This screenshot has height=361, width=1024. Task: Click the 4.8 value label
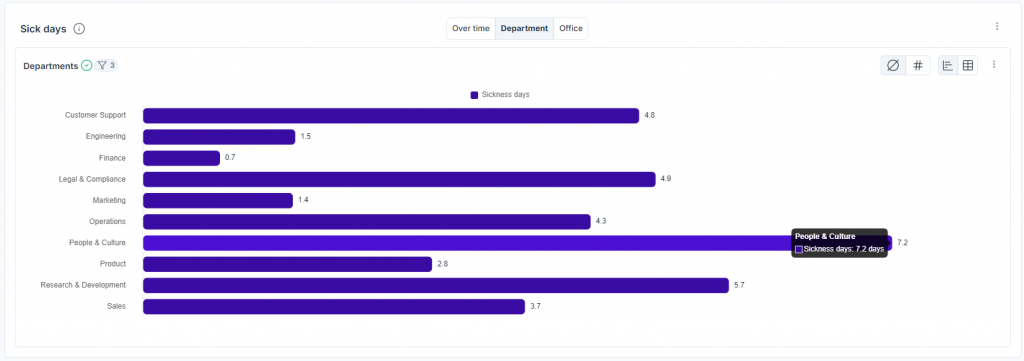(650, 116)
